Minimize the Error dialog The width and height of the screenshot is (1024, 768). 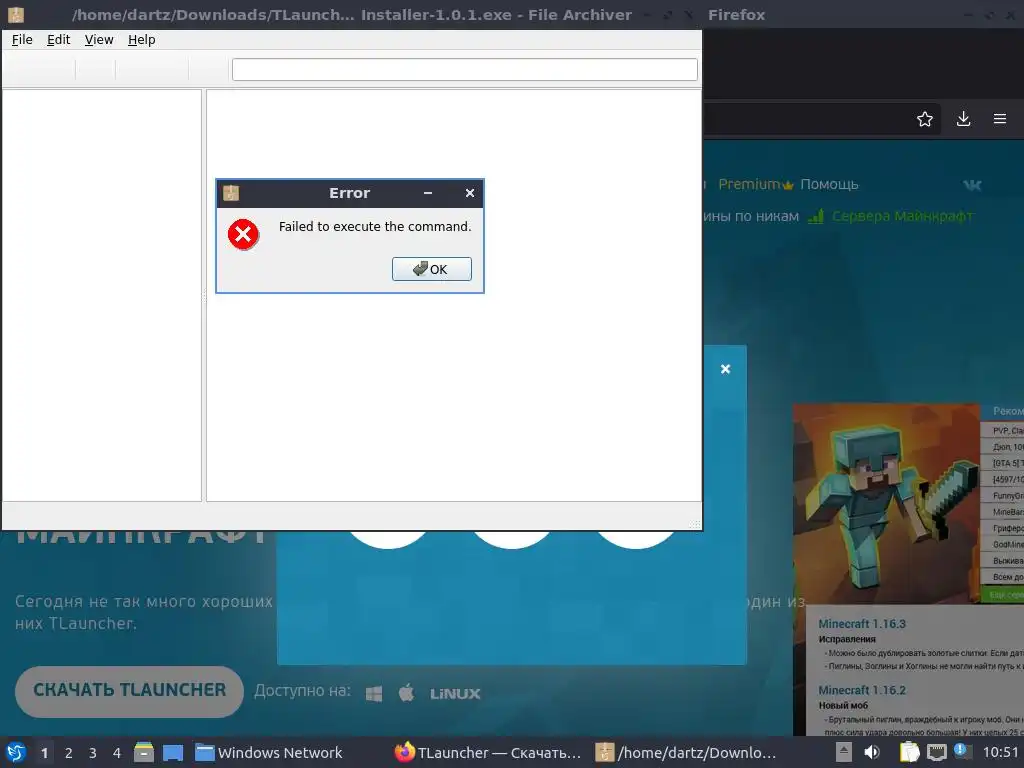click(428, 193)
